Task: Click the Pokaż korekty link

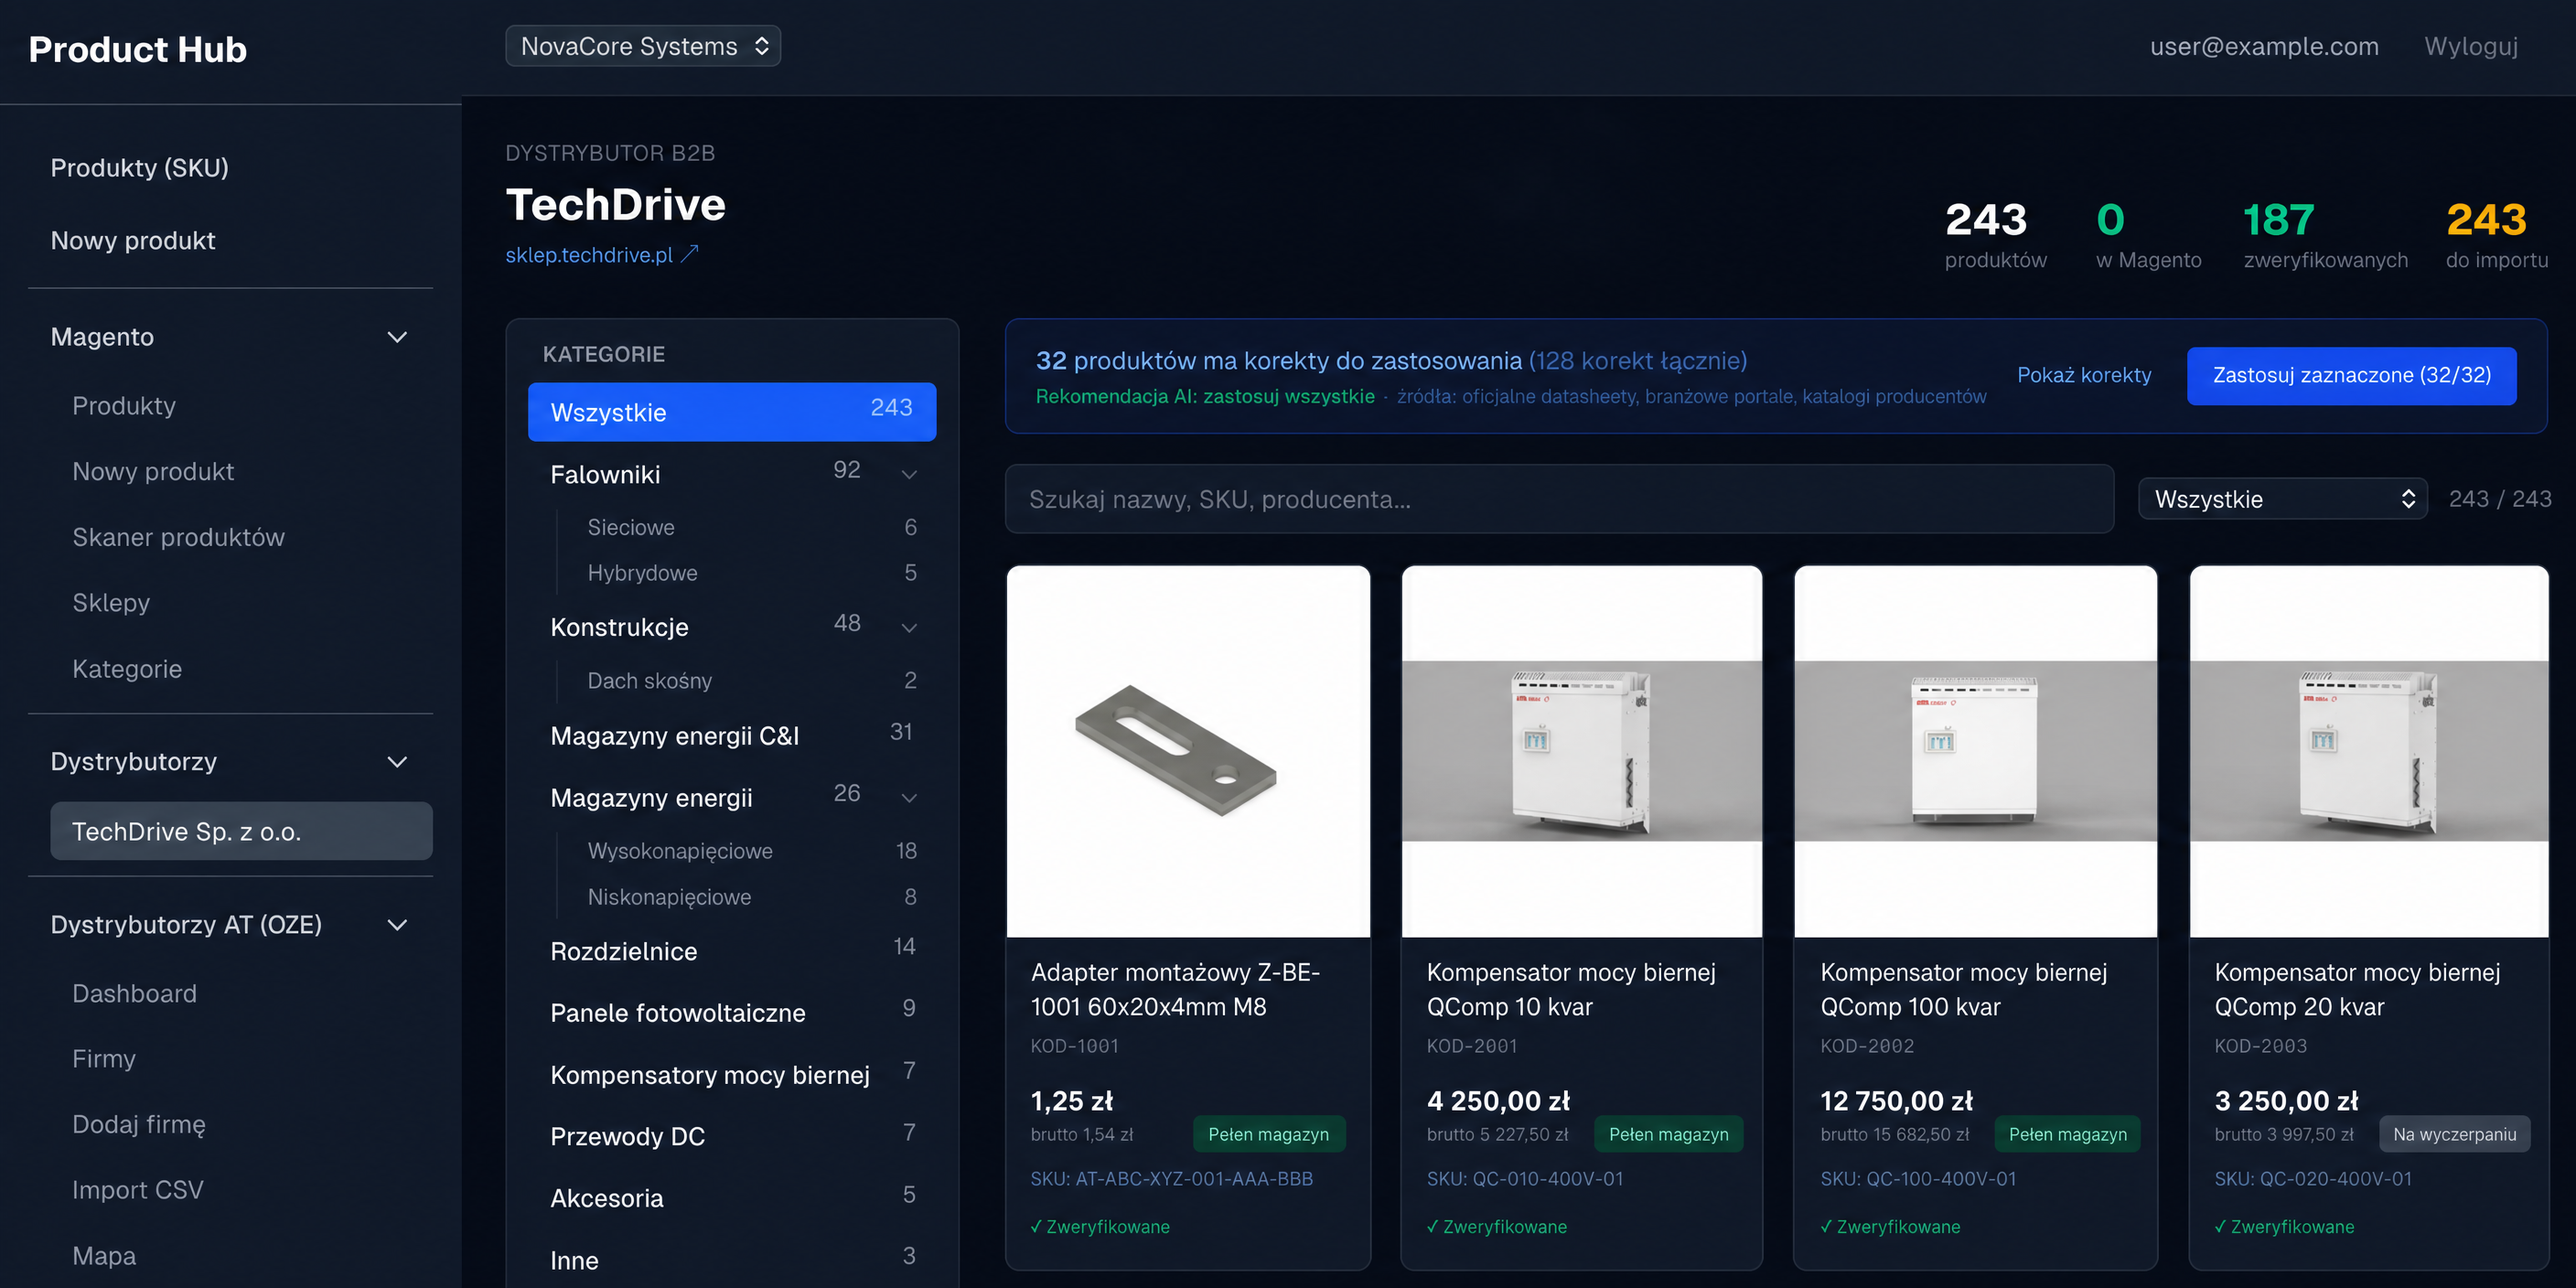Action: pyautogui.click(x=2084, y=375)
